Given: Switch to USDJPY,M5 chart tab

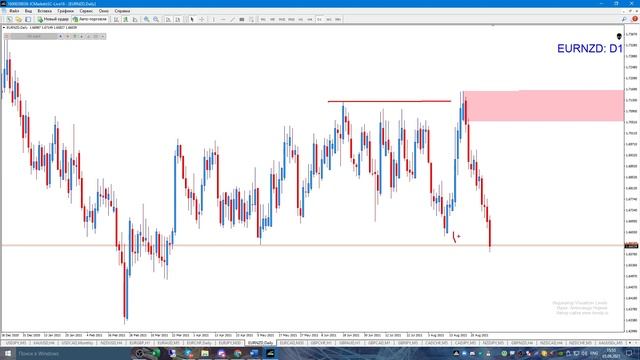Looking at the screenshot, I should coord(16,343).
